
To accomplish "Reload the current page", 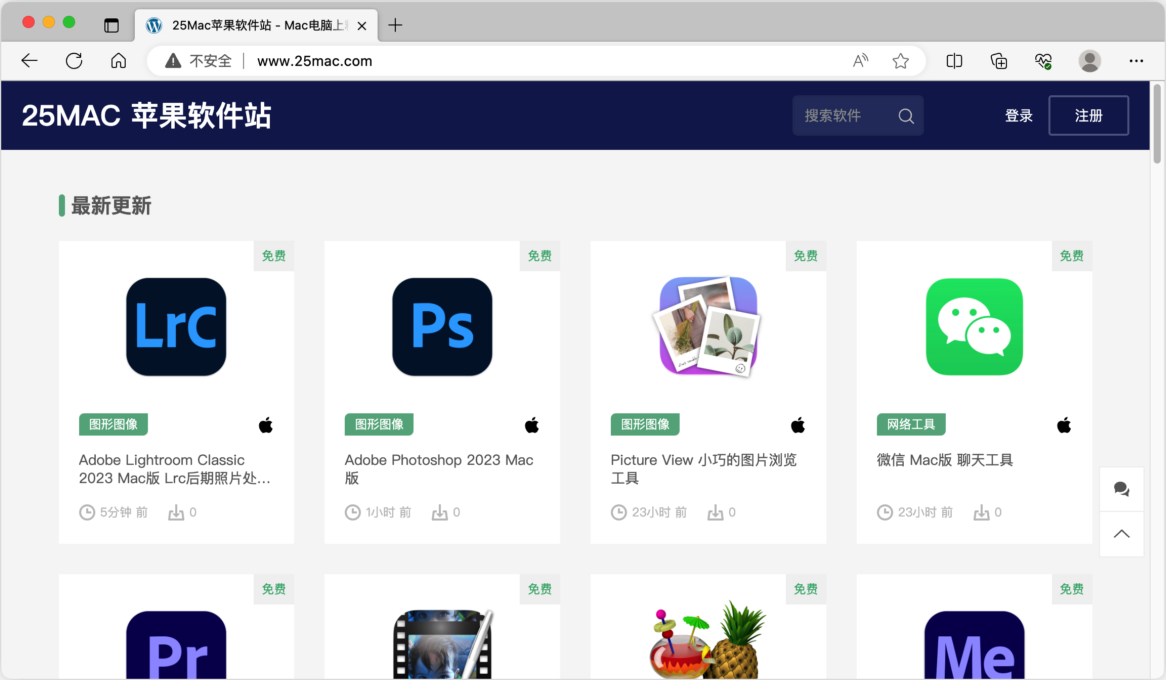I will point(74,61).
